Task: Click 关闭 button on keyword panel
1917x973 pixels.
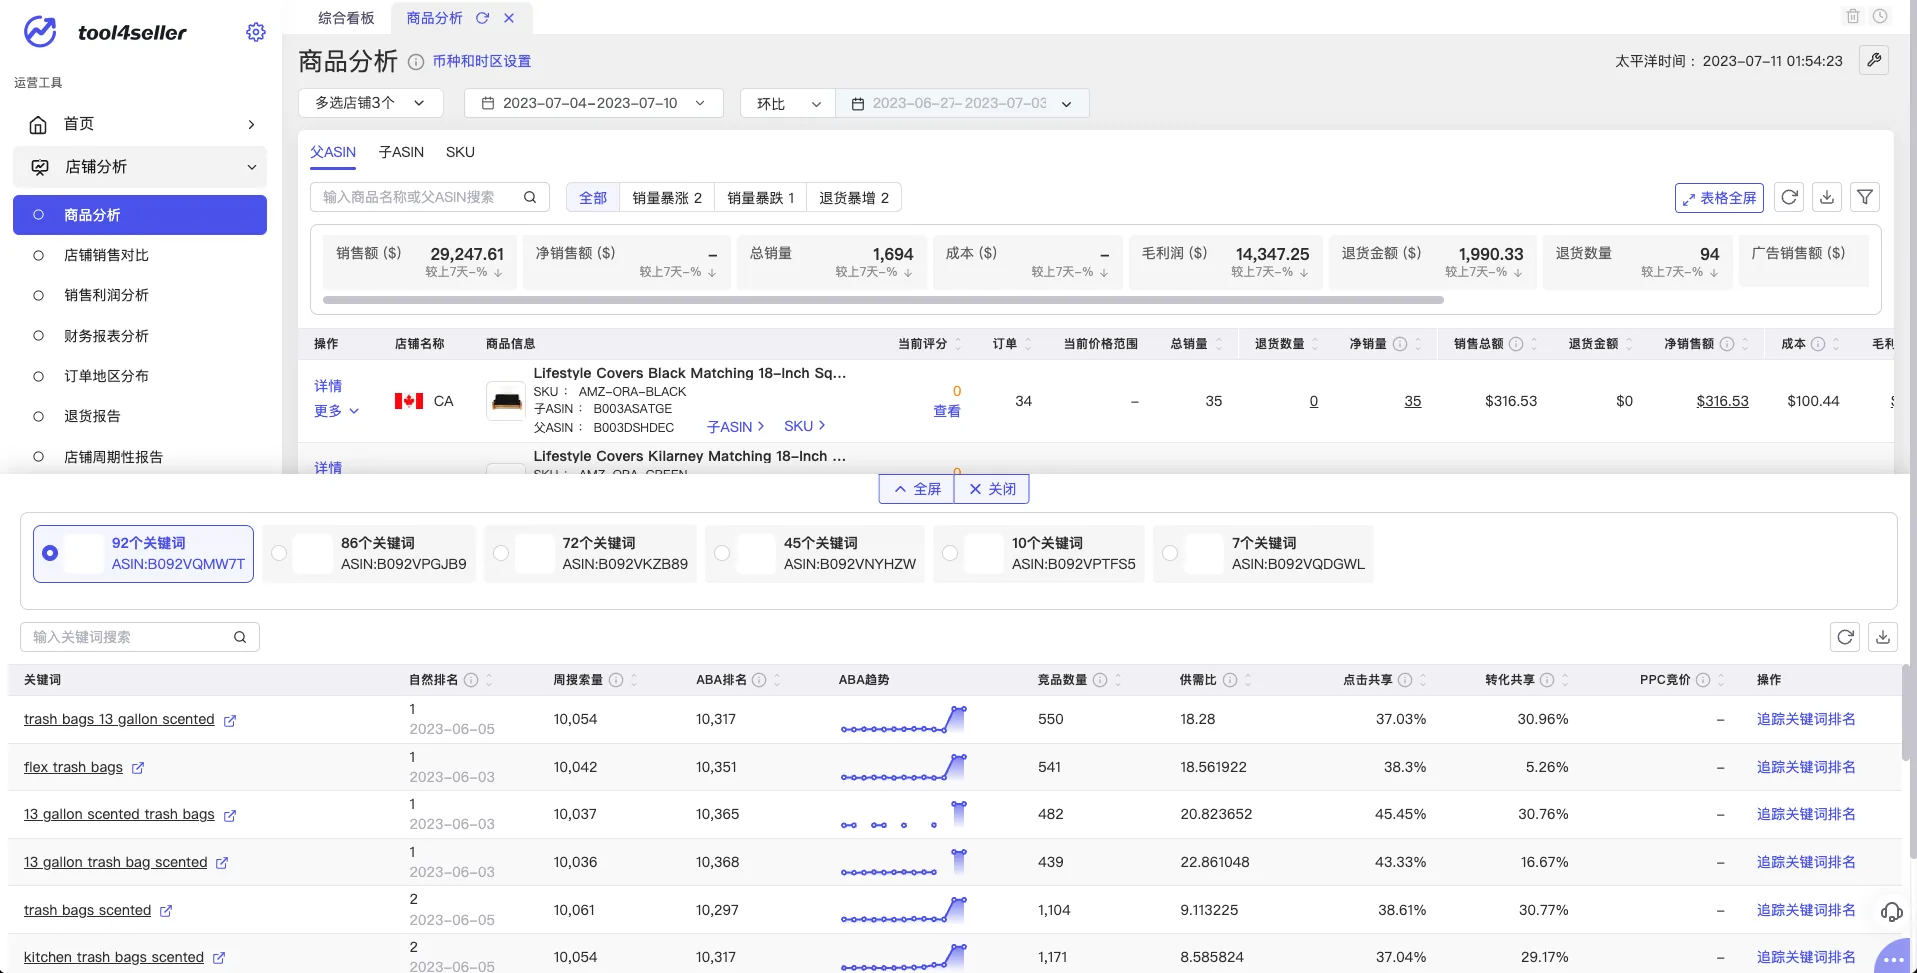Action: (992, 489)
